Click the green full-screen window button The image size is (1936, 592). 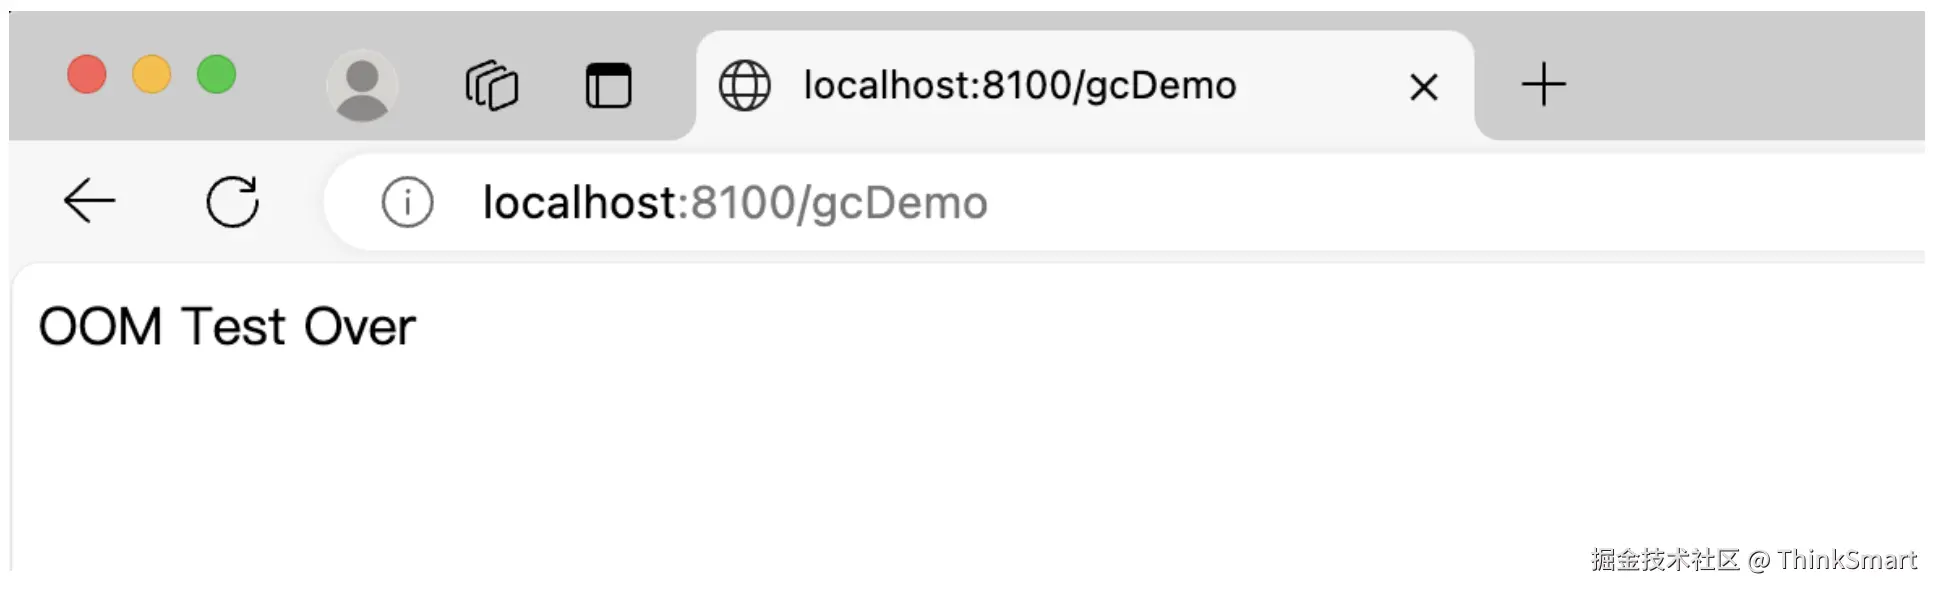tap(217, 75)
